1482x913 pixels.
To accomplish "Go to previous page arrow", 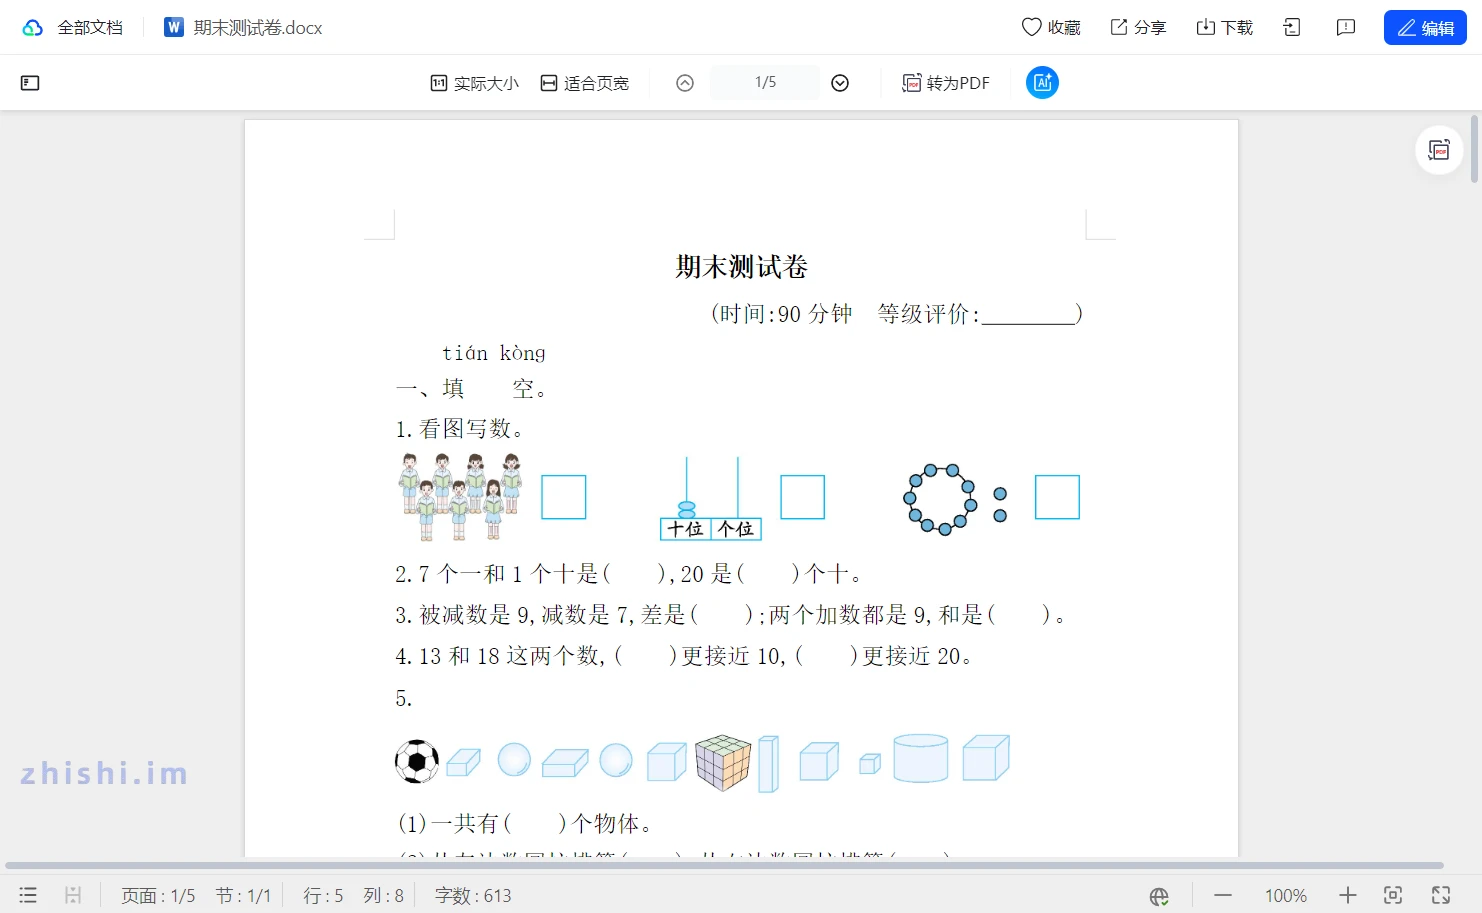I will (x=685, y=83).
